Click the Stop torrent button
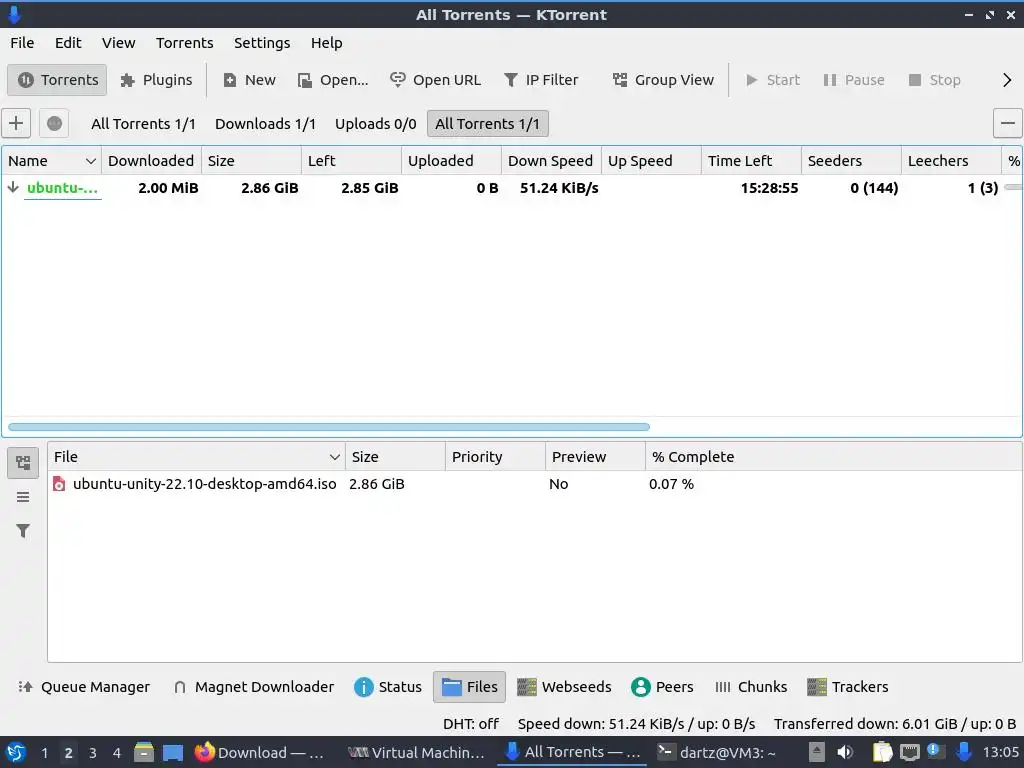Image resolution: width=1024 pixels, height=768 pixels. [935, 80]
